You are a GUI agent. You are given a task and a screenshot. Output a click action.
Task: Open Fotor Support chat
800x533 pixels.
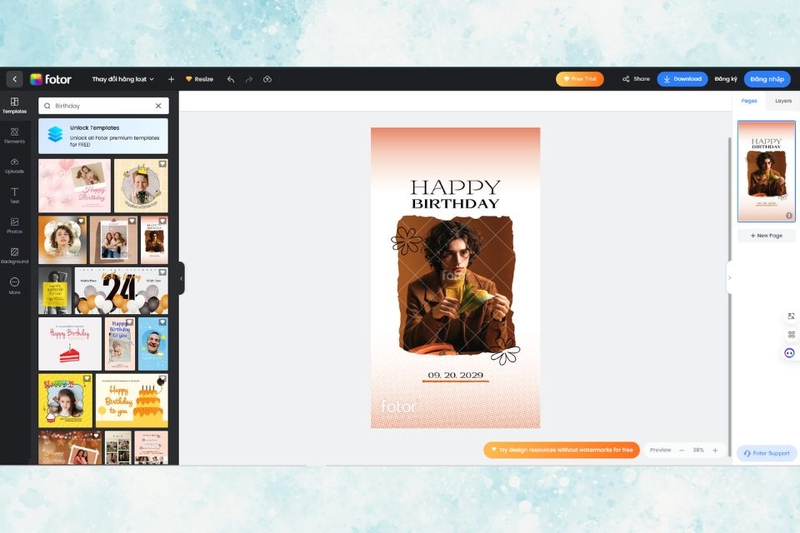(766, 453)
